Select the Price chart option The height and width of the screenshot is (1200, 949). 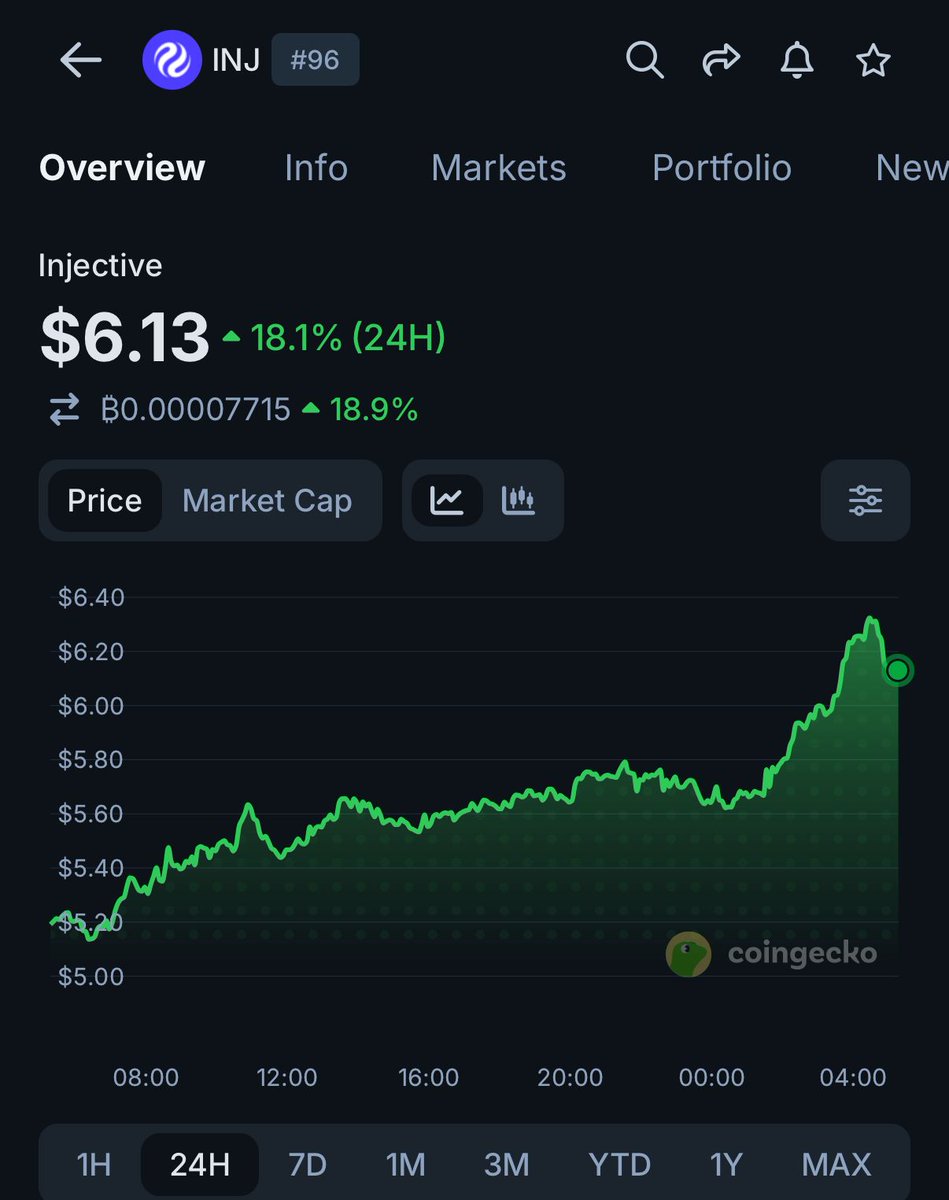[104, 500]
